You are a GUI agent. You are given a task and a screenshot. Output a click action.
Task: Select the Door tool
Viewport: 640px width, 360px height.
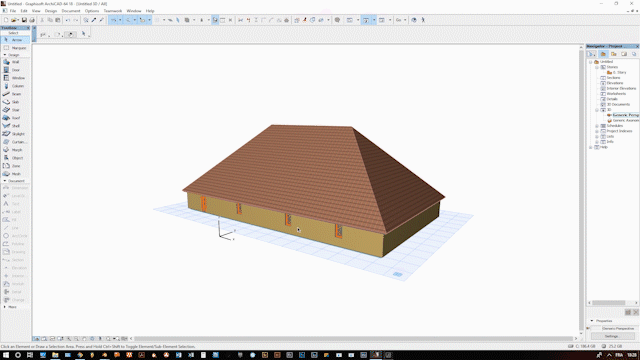pos(15,70)
